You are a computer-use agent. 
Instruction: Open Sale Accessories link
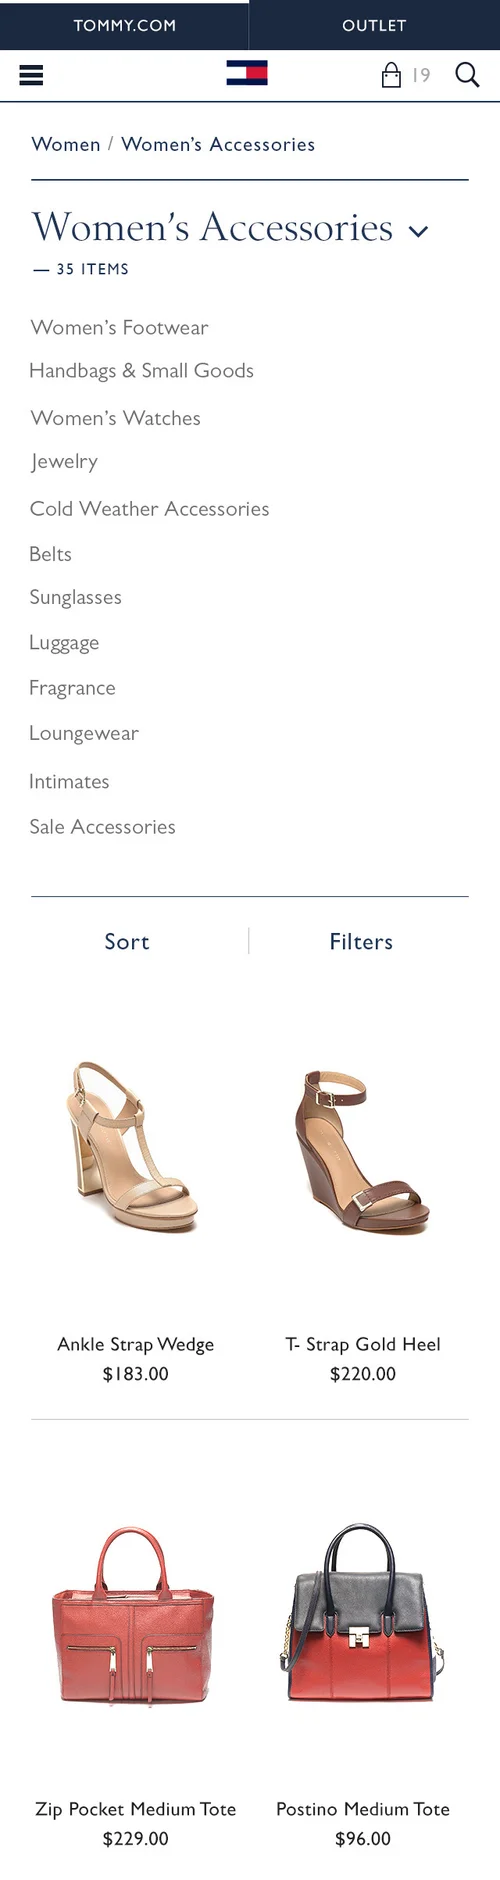[x=102, y=826]
